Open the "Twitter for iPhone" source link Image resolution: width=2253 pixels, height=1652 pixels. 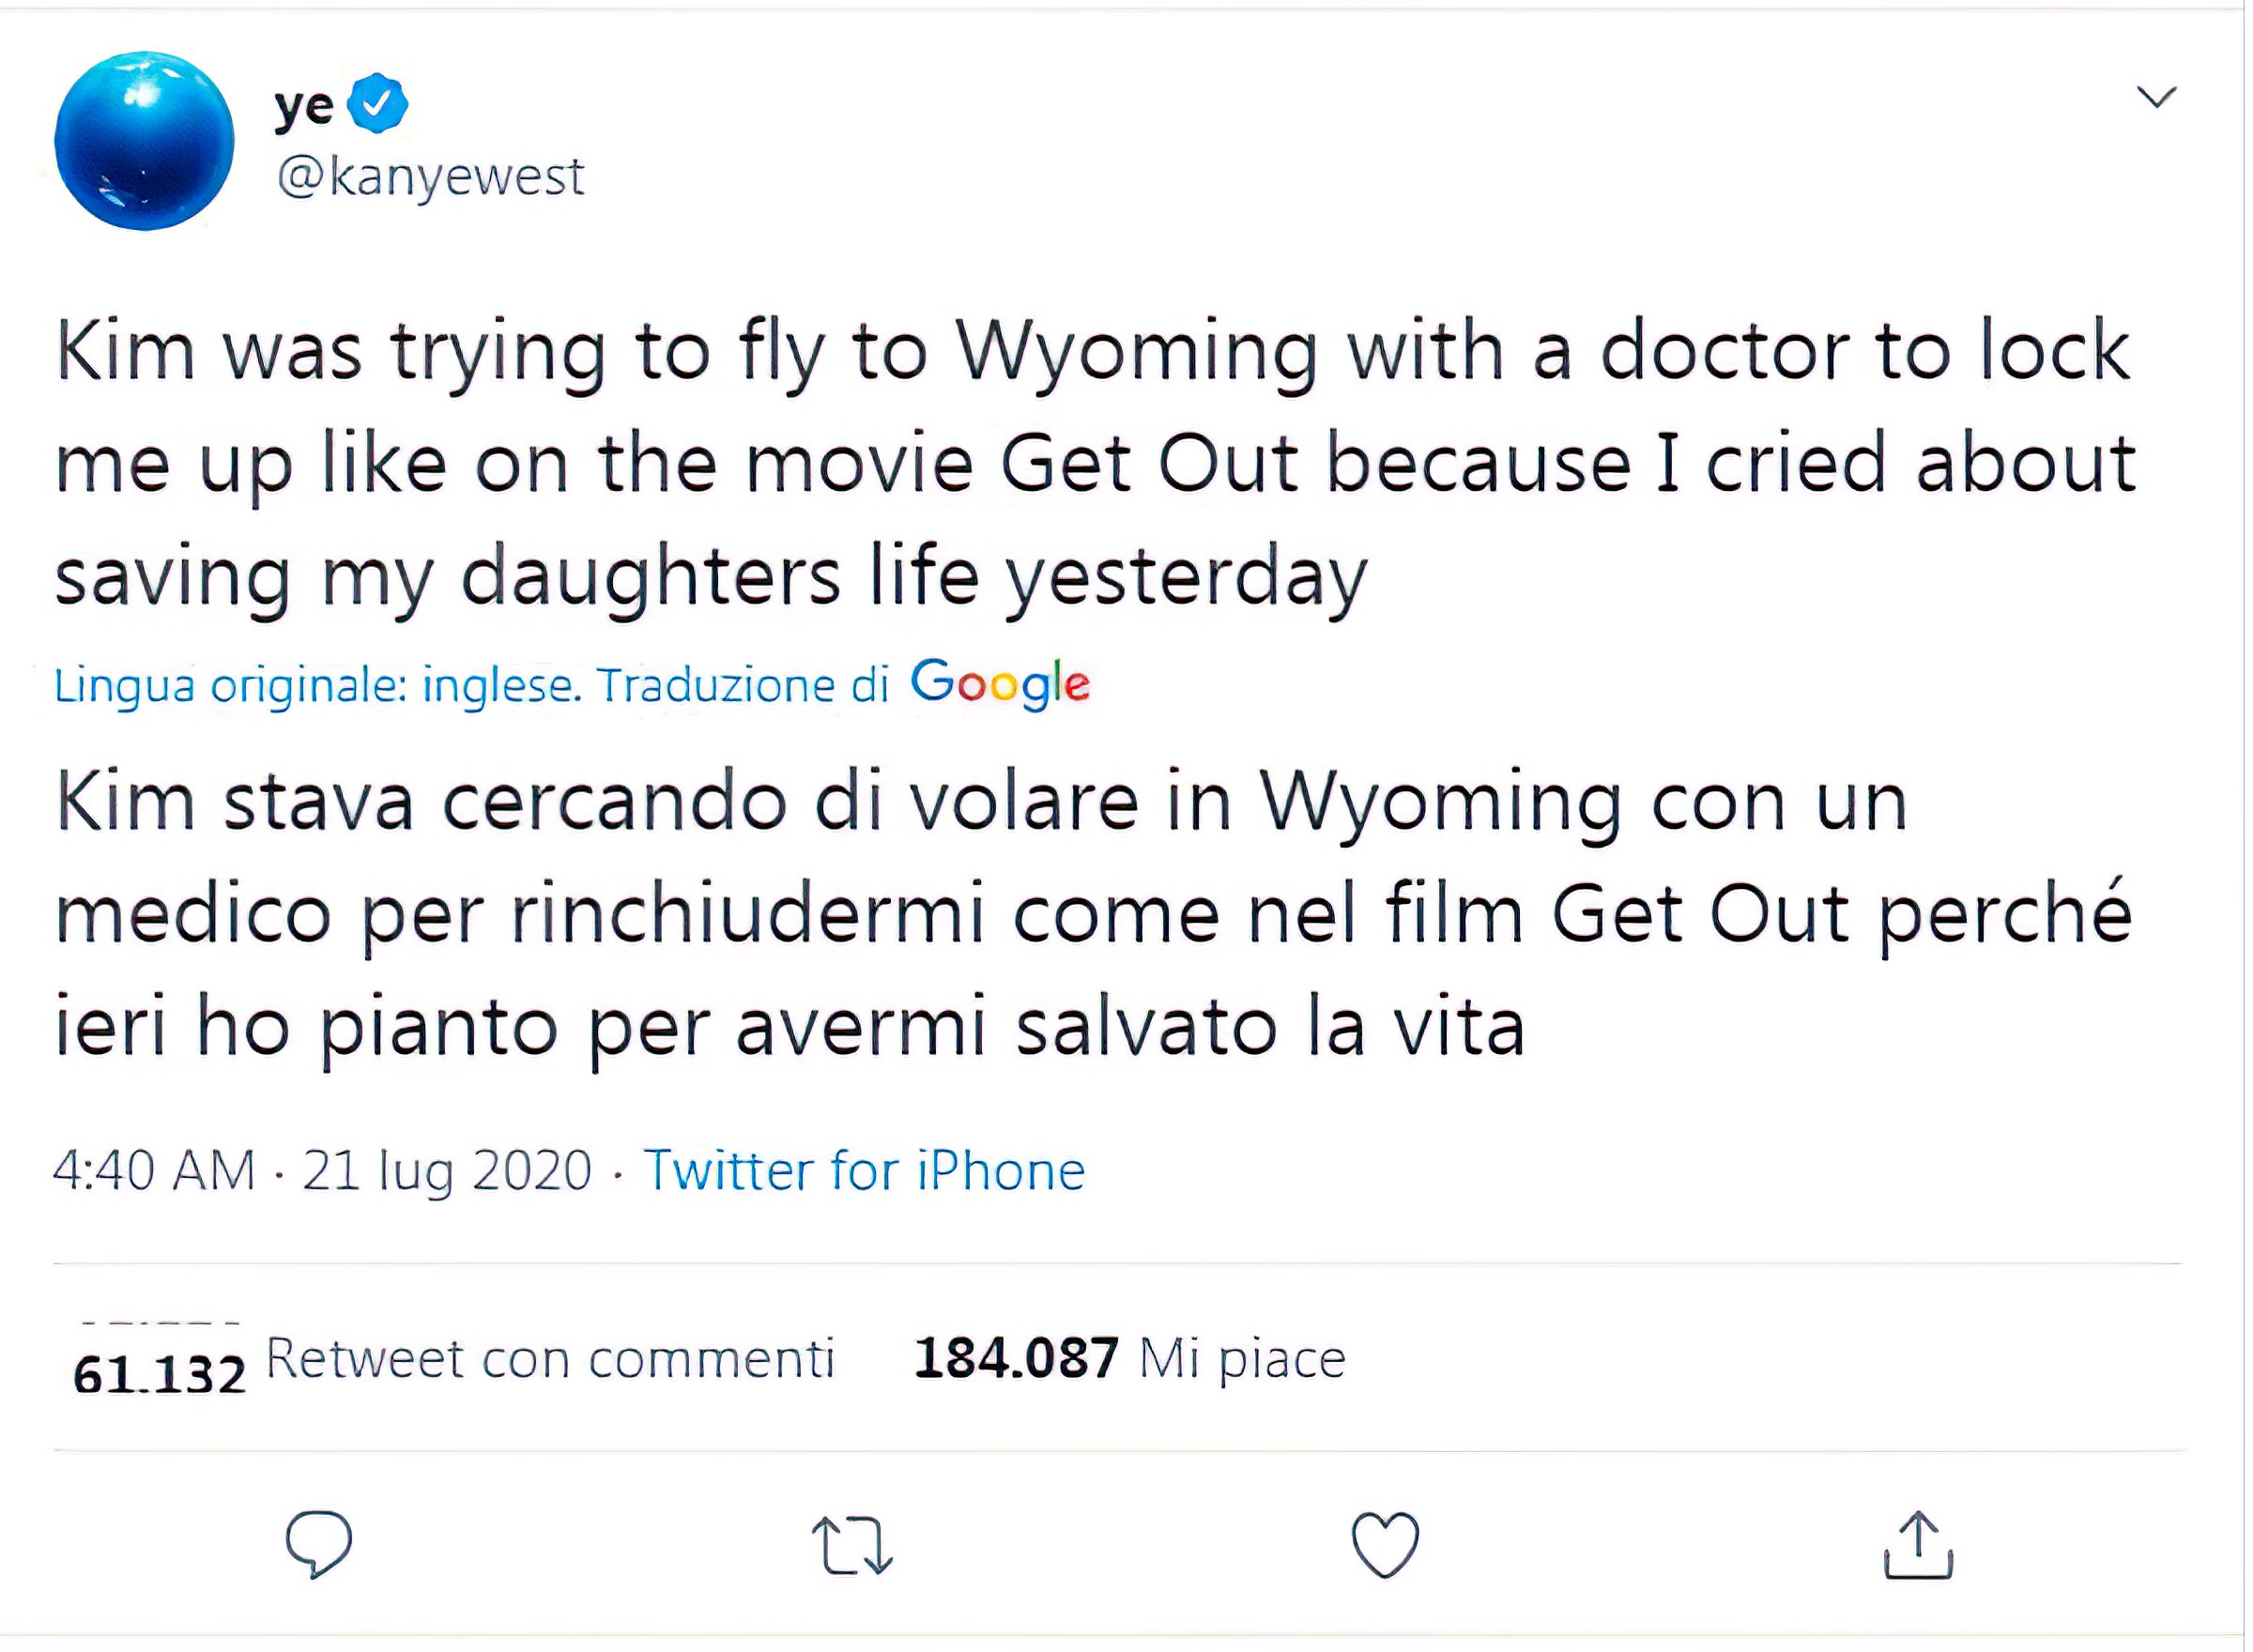[x=864, y=1170]
